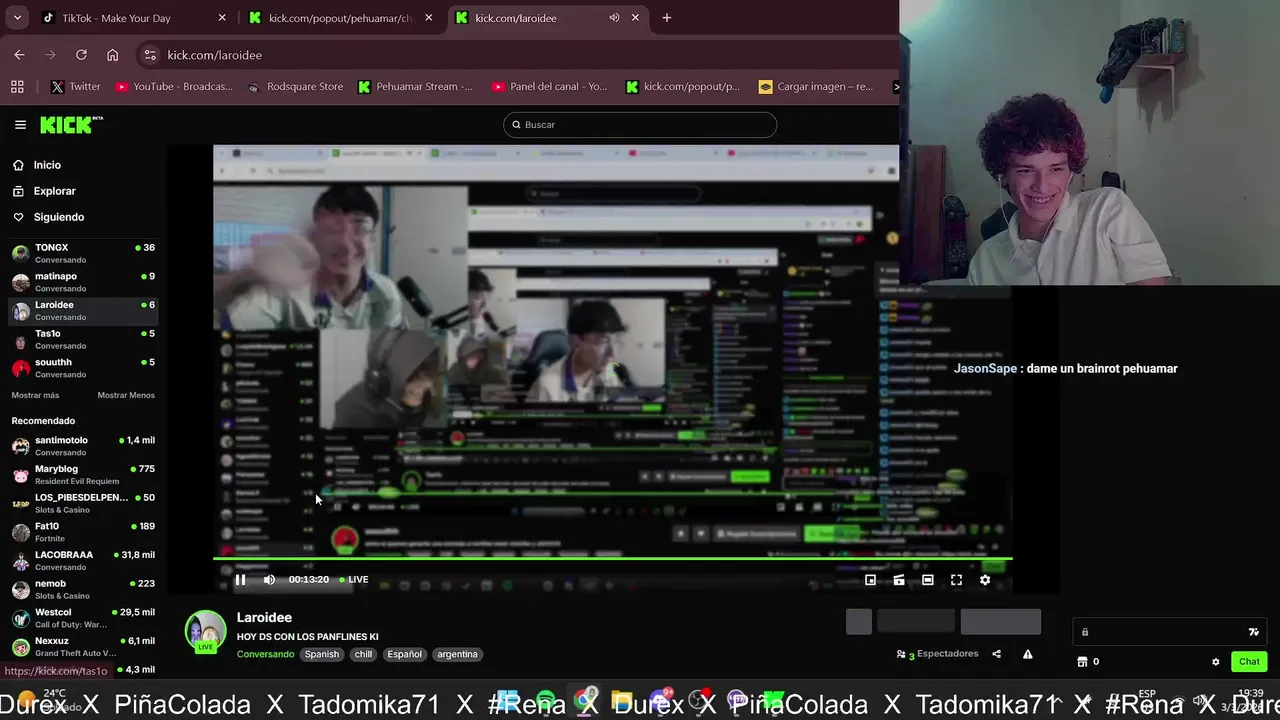Toggle theater mode in player
The height and width of the screenshot is (720, 1280).
pos(928,580)
